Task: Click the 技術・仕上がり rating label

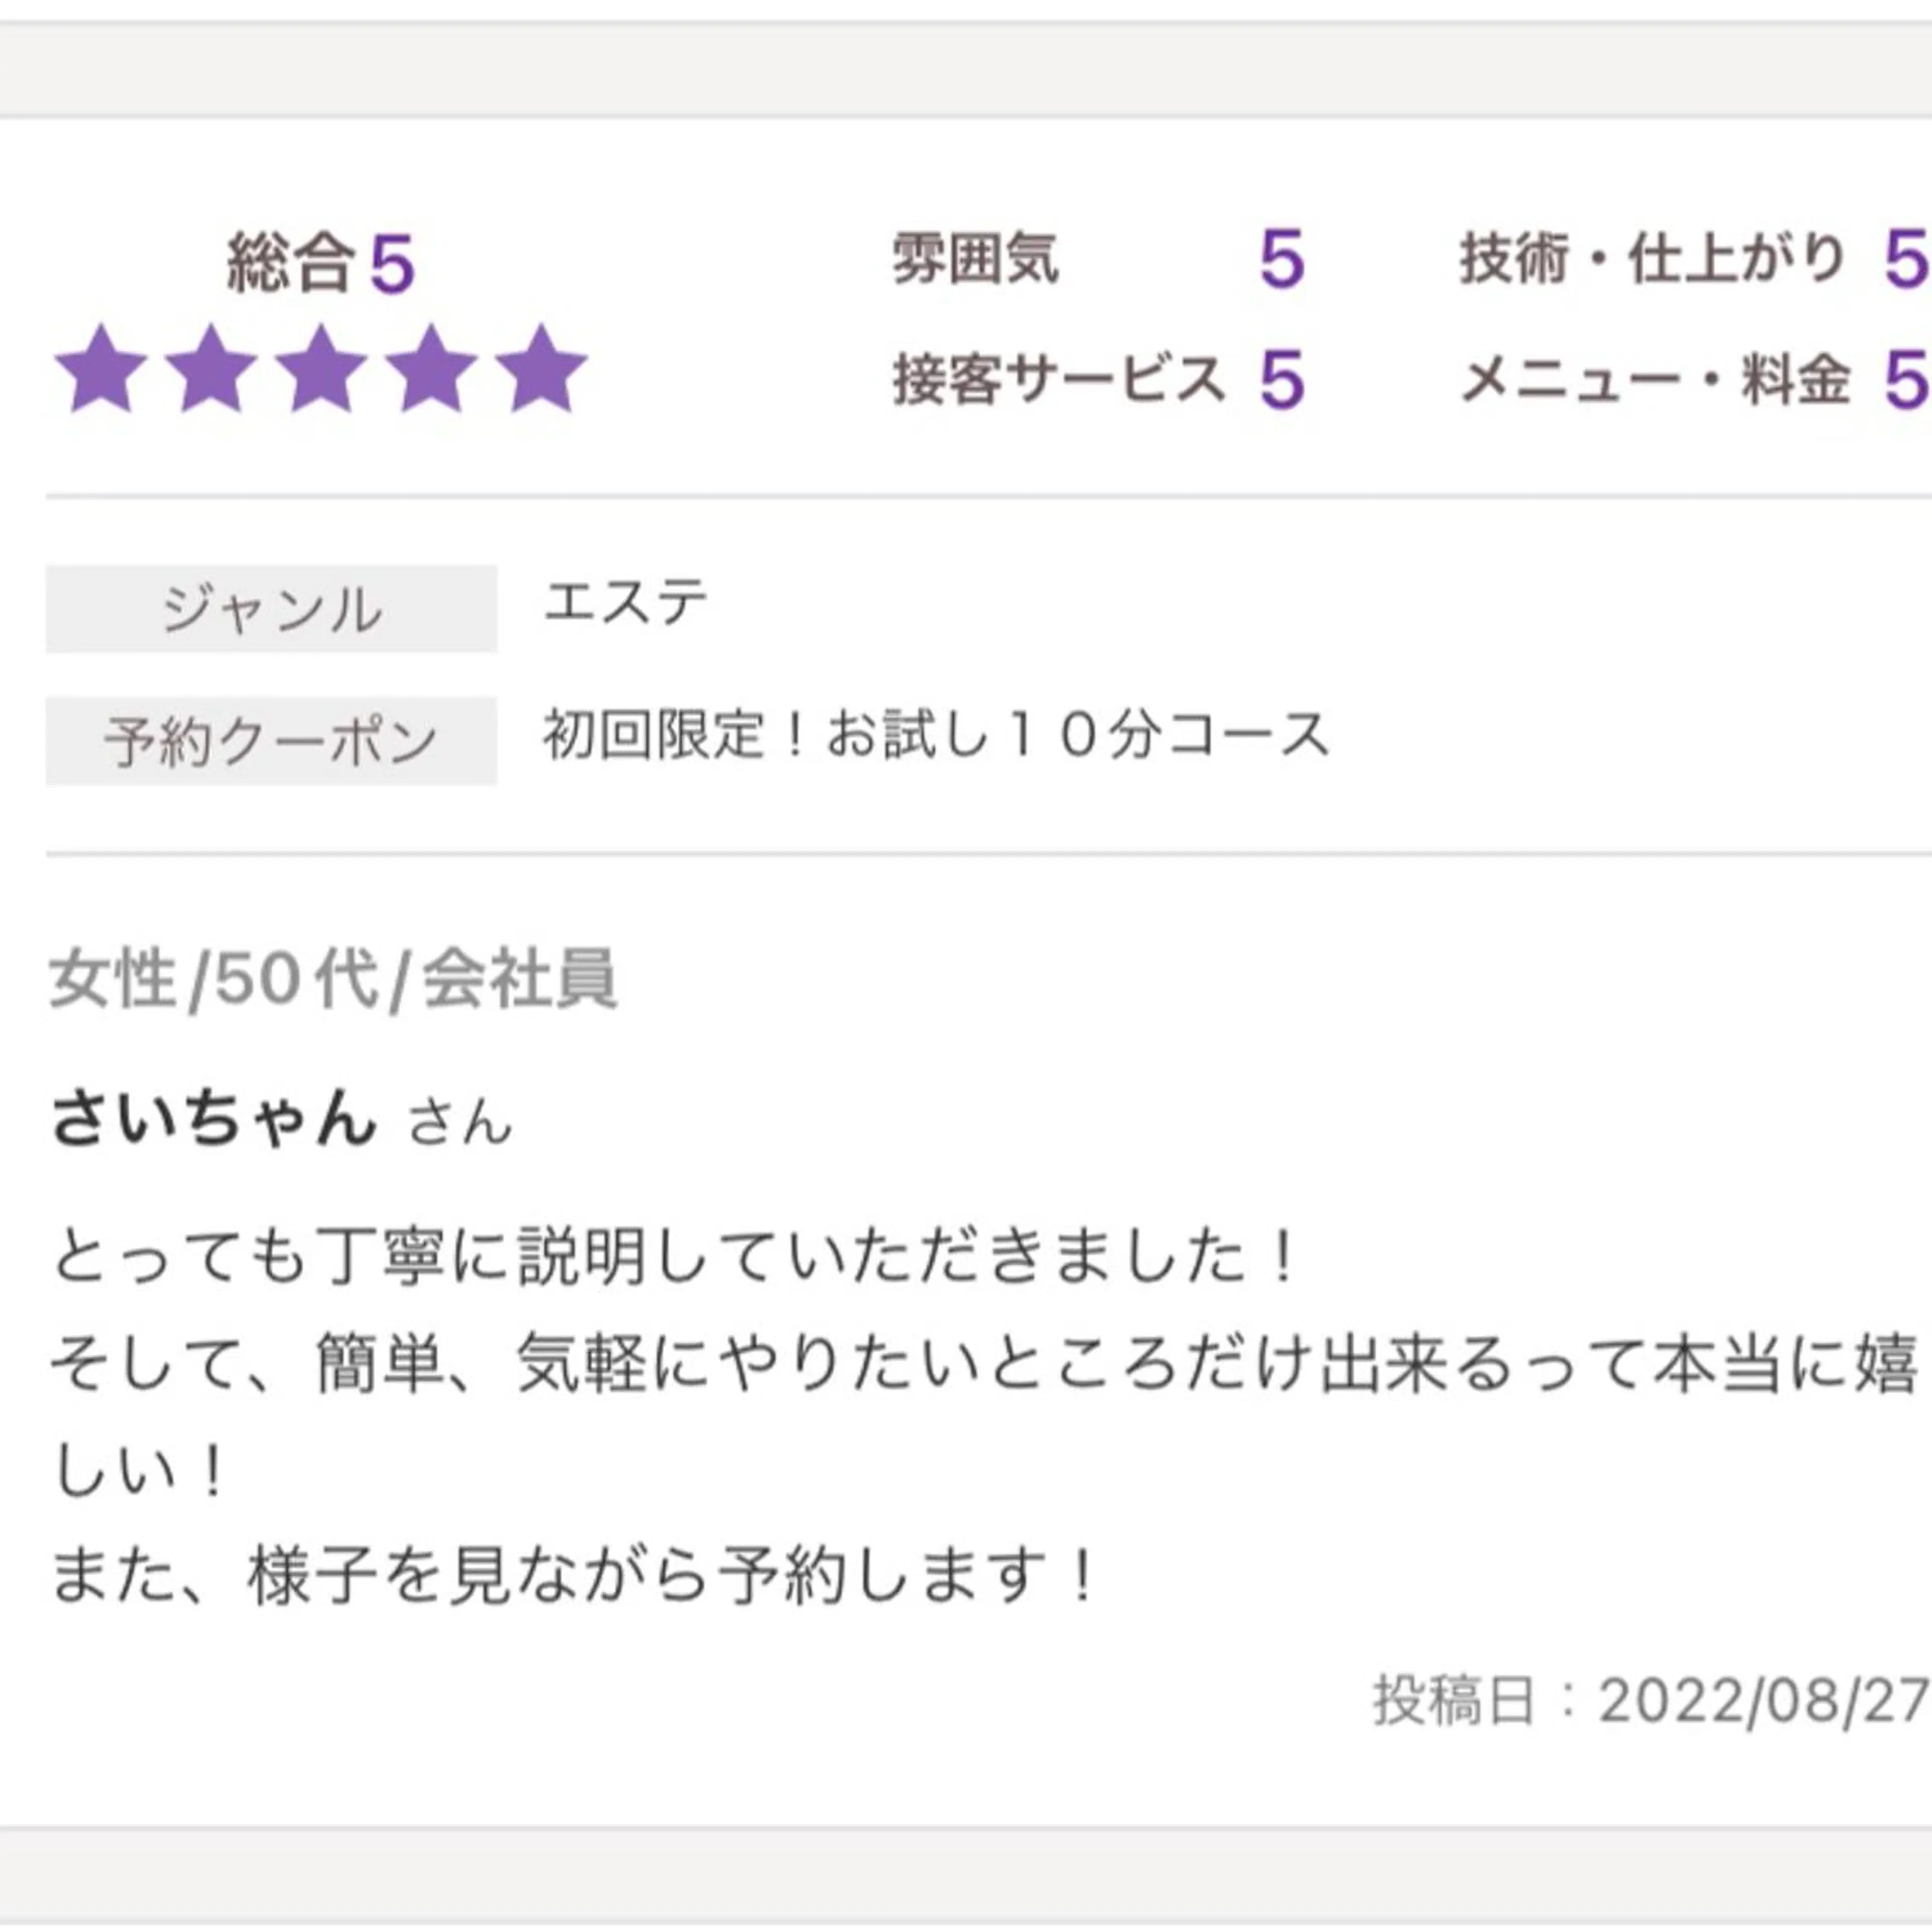Action: click(1651, 260)
